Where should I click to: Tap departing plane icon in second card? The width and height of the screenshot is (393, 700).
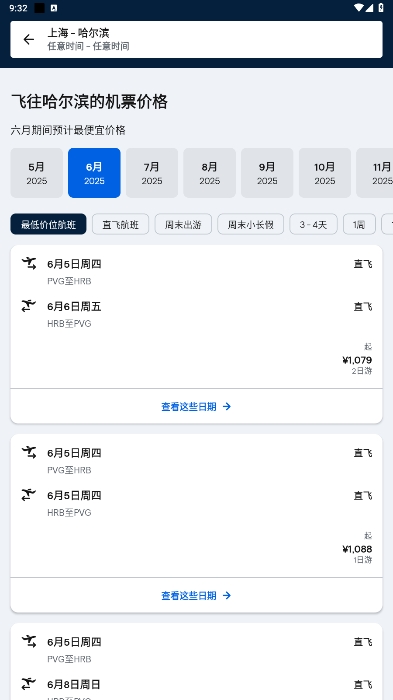[29, 452]
